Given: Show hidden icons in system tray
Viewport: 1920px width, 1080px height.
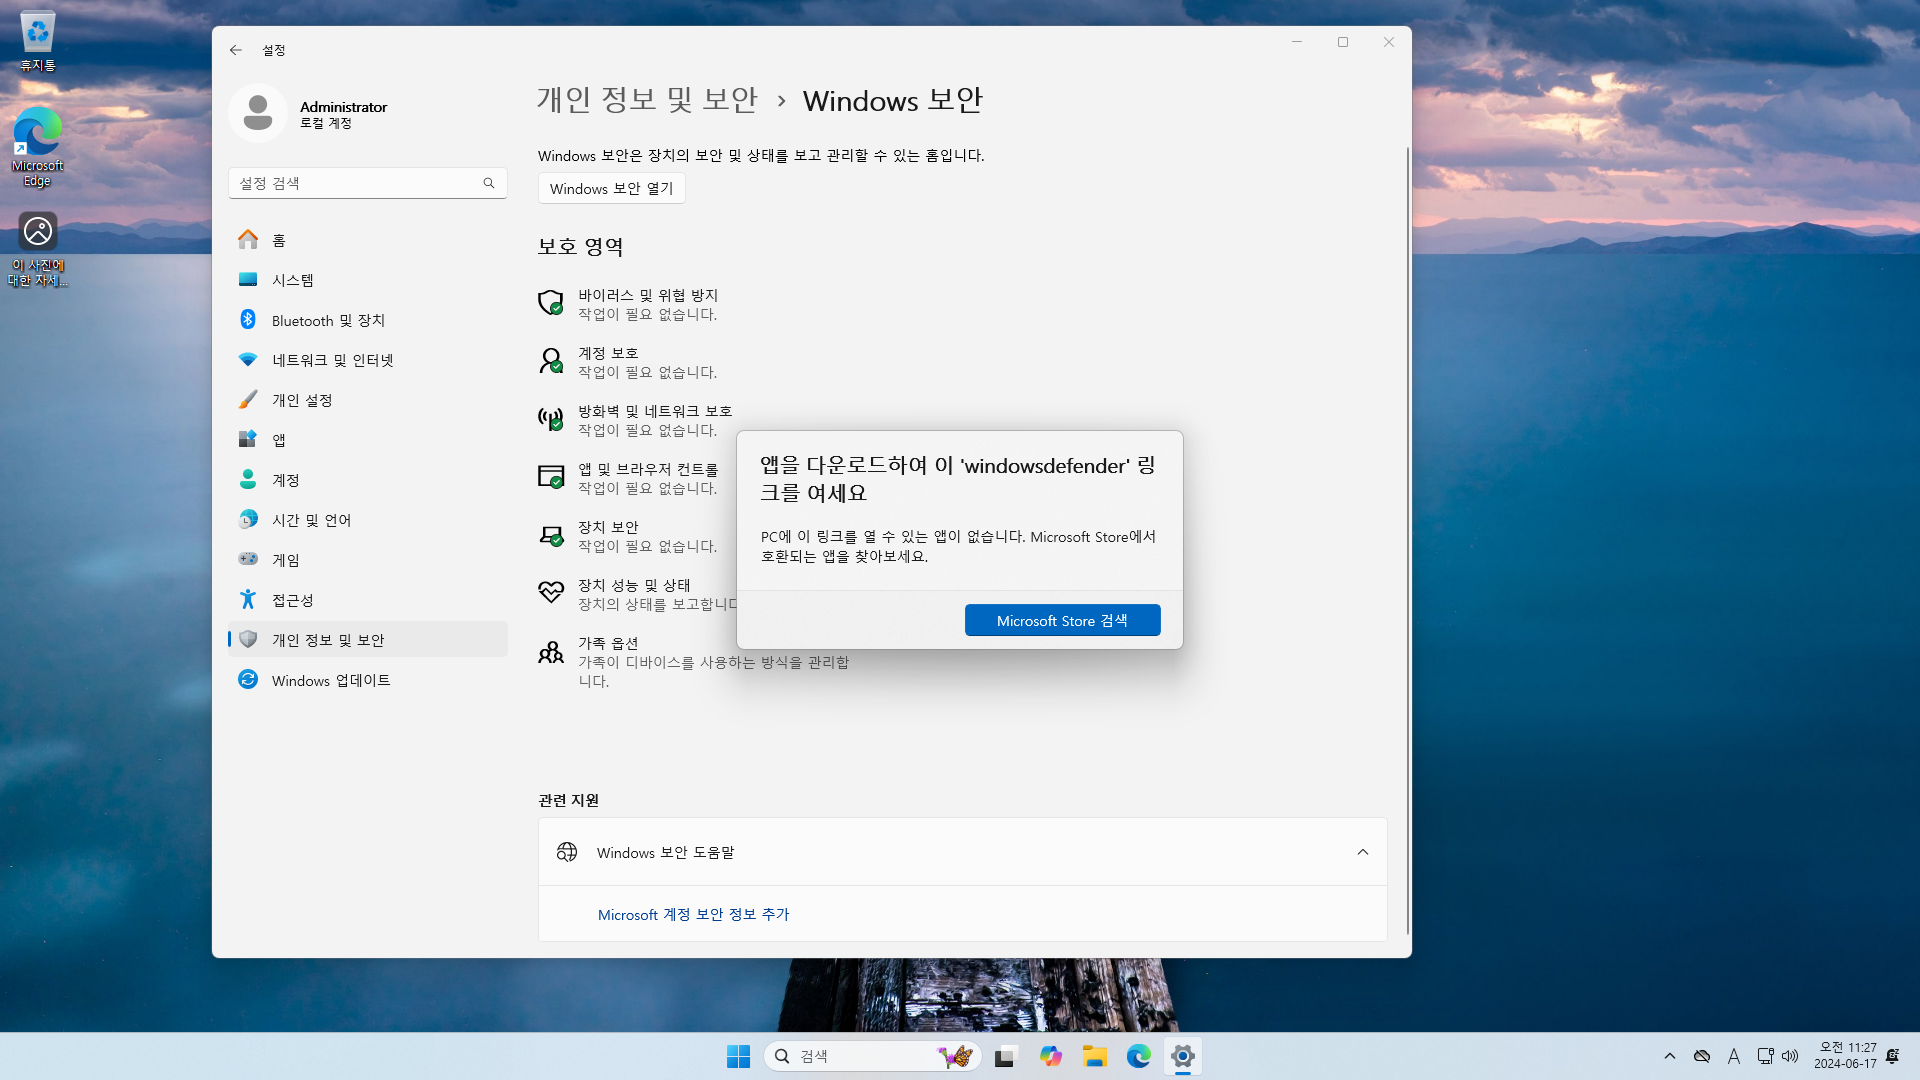Looking at the screenshot, I should 1669,1056.
